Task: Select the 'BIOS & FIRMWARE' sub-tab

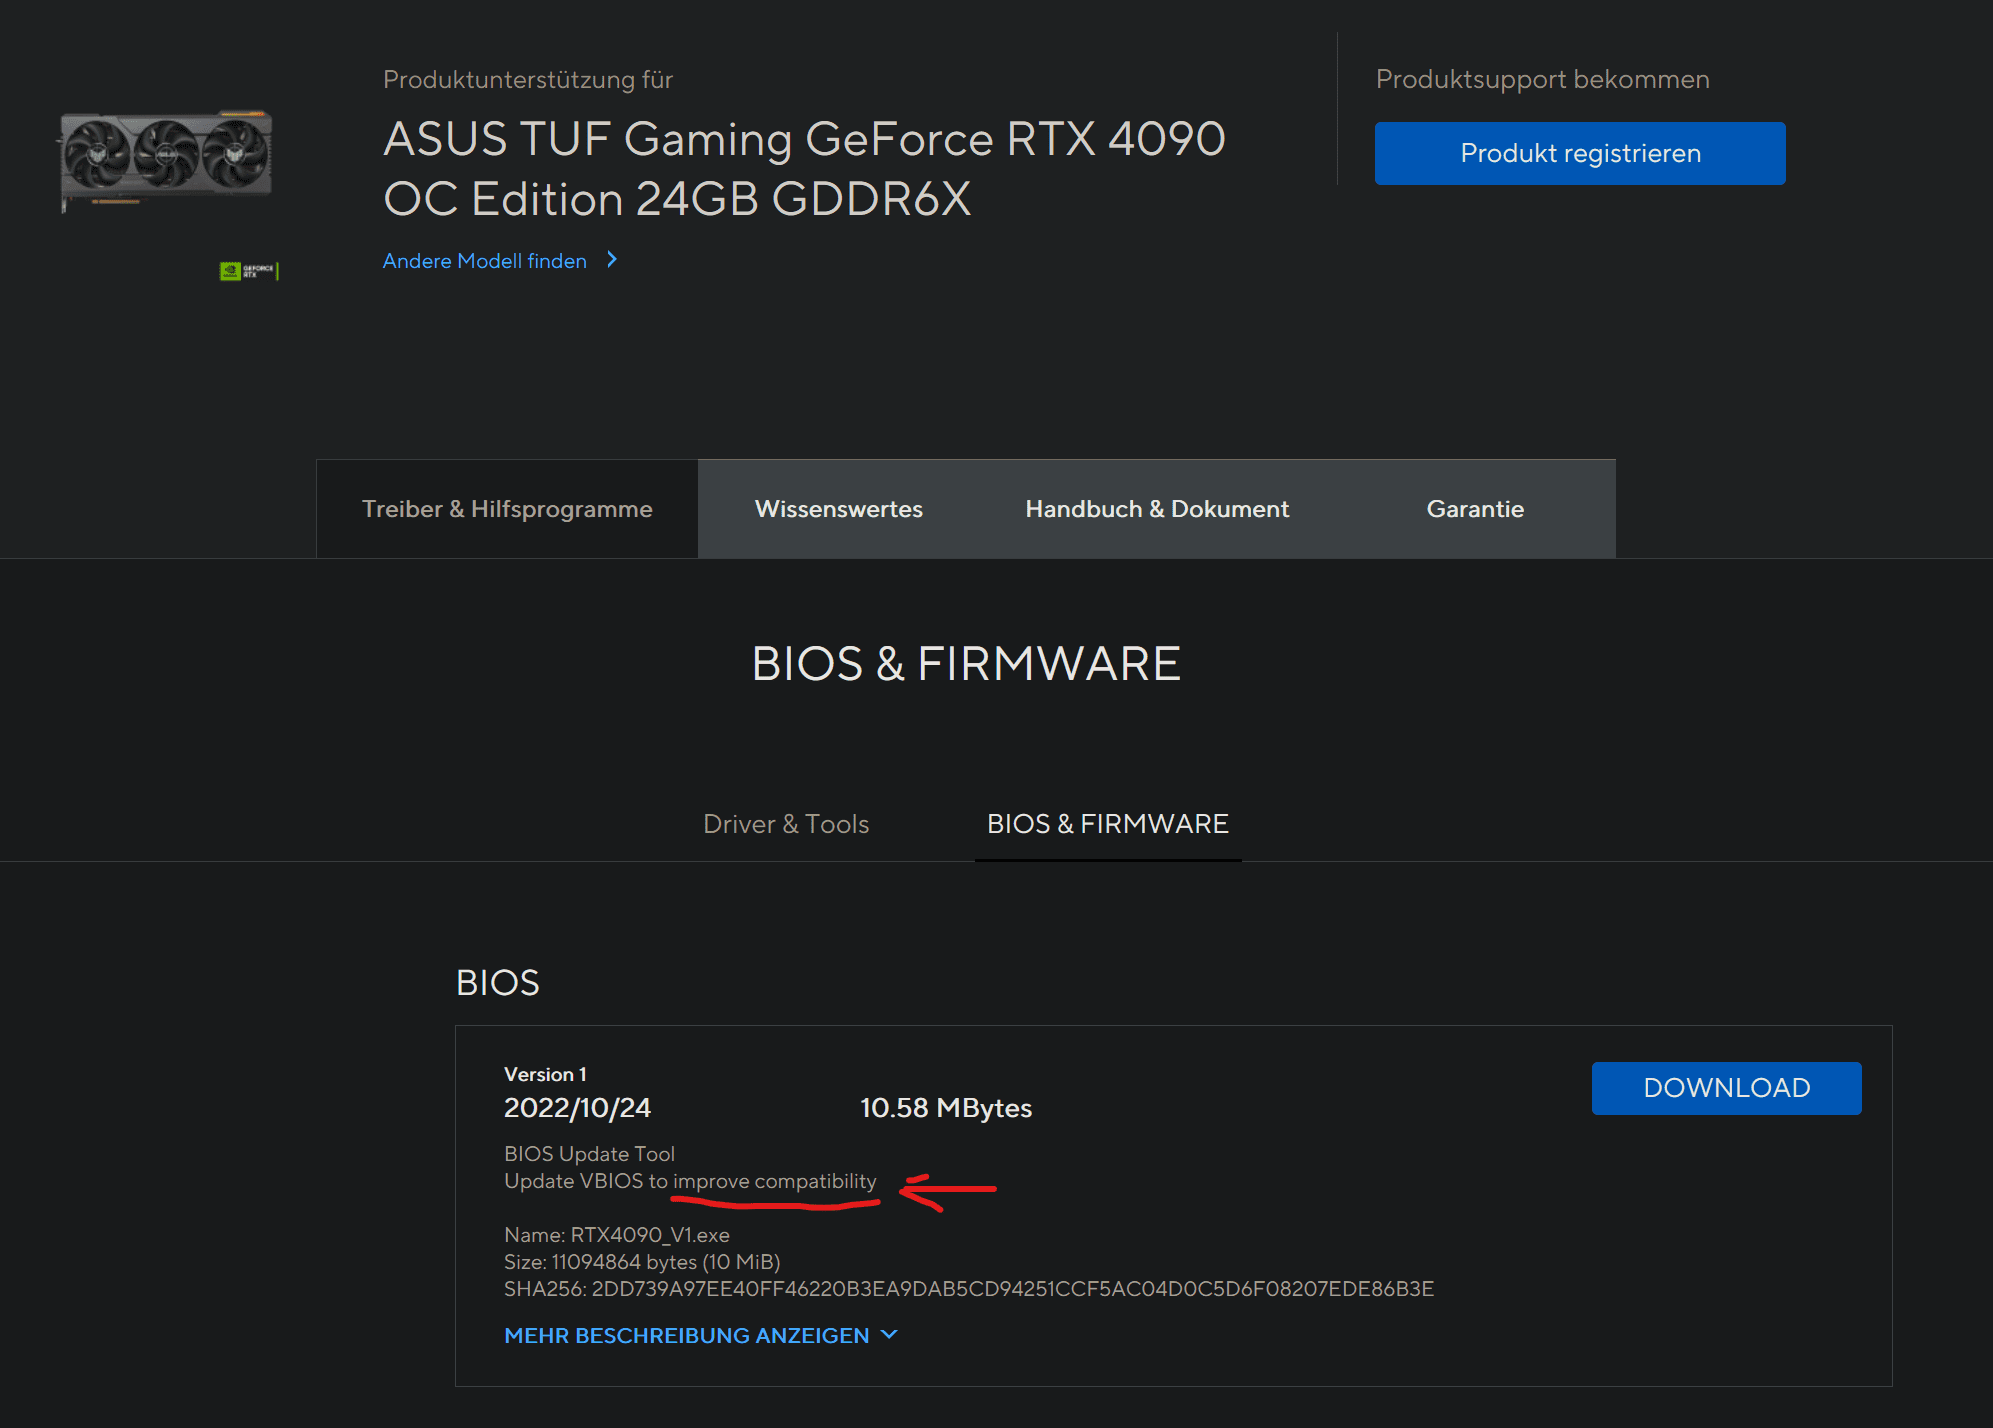Action: (1107, 824)
